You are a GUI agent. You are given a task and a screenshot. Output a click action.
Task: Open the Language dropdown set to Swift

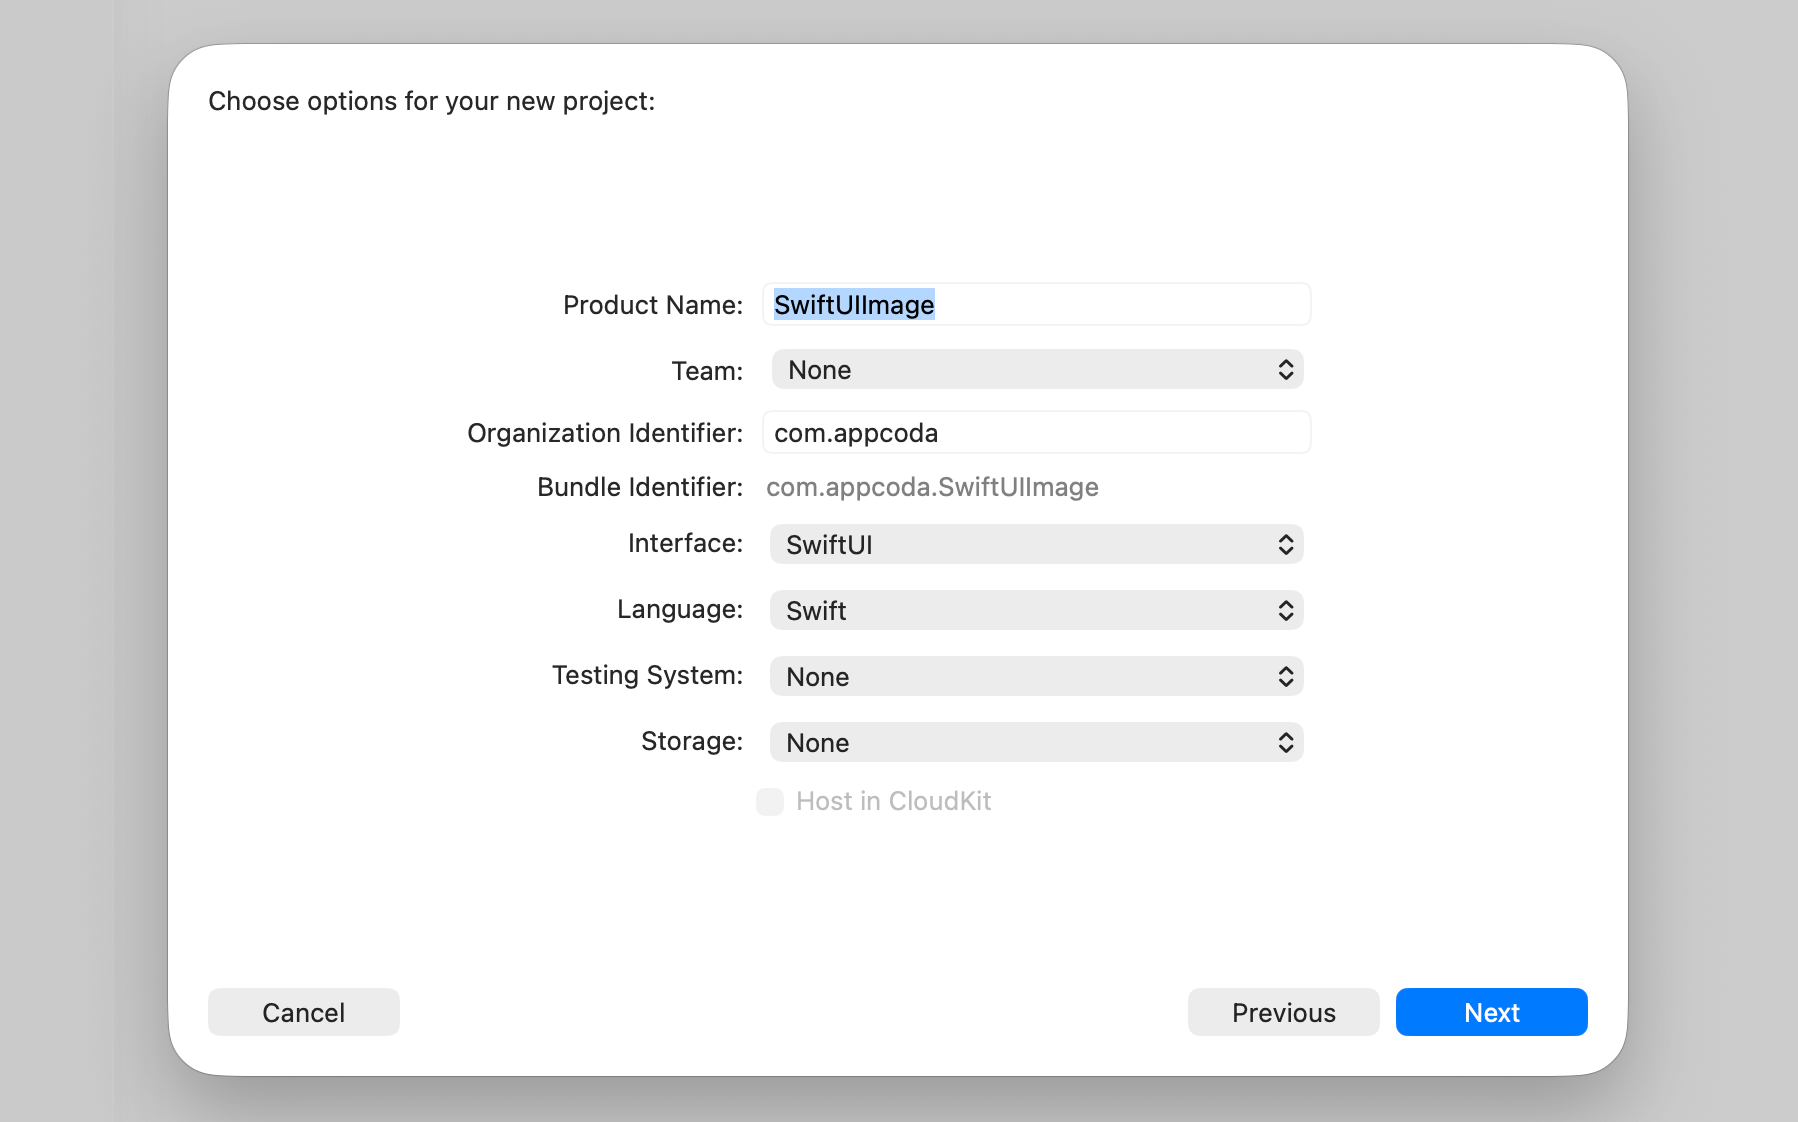pyautogui.click(x=1035, y=610)
